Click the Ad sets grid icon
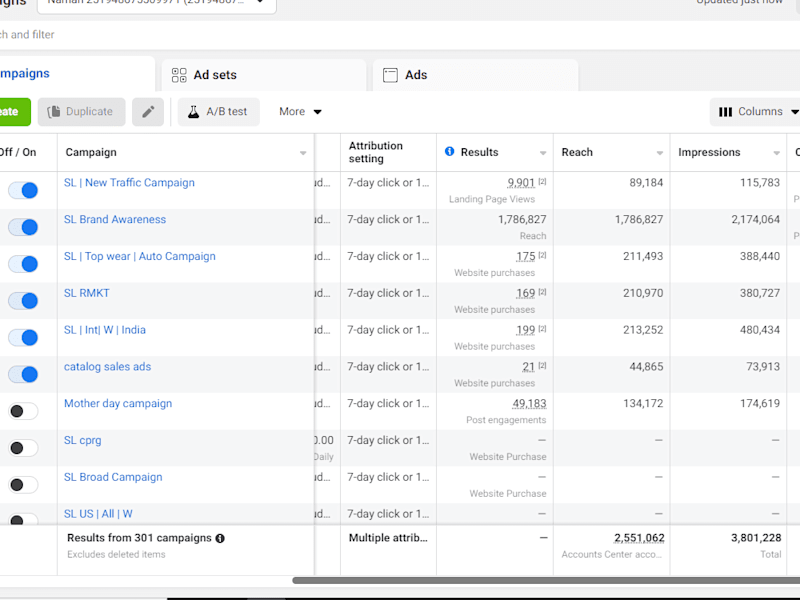800x600 pixels. coord(179,75)
